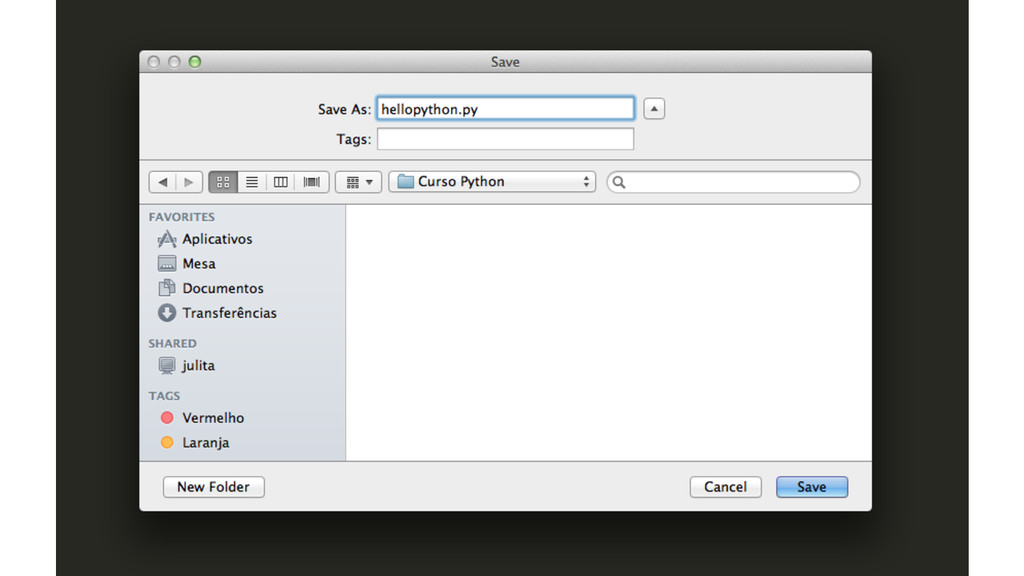Go forward with the right arrow button
The image size is (1024, 576).
189,182
